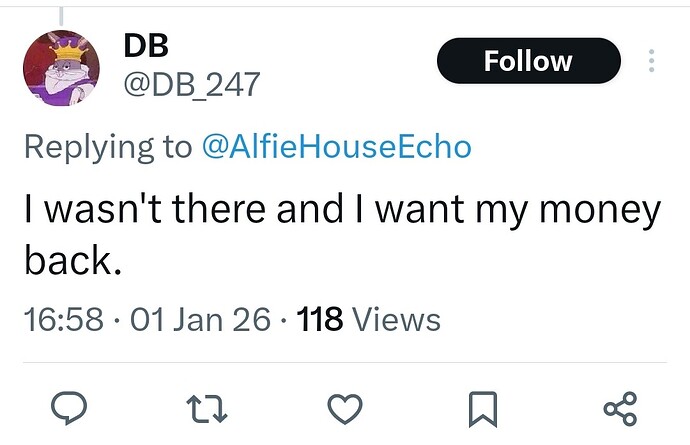Click the thread connector line above avatar
The height and width of the screenshot is (445, 690).
61,15
